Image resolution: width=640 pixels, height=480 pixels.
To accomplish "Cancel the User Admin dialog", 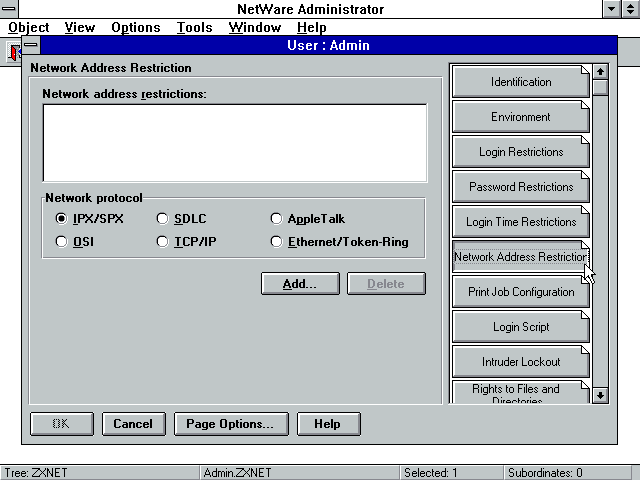I will tap(133, 424).
